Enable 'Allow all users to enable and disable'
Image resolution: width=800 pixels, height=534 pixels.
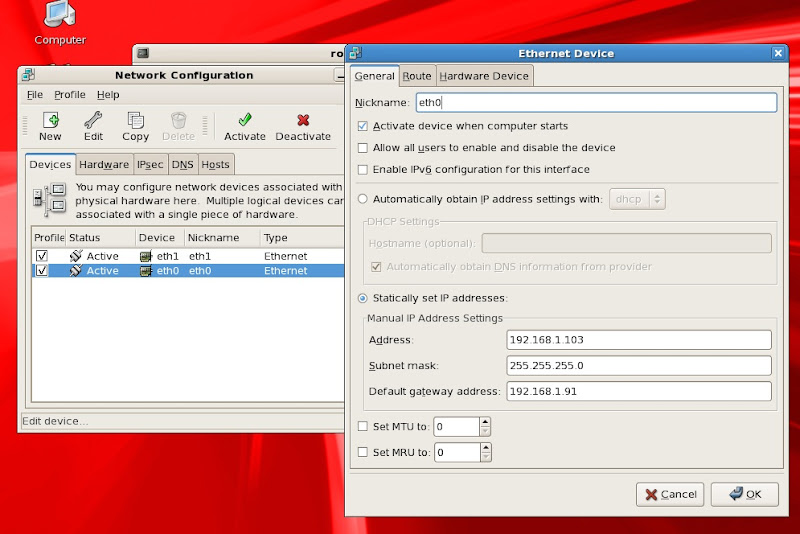[363, 148]
